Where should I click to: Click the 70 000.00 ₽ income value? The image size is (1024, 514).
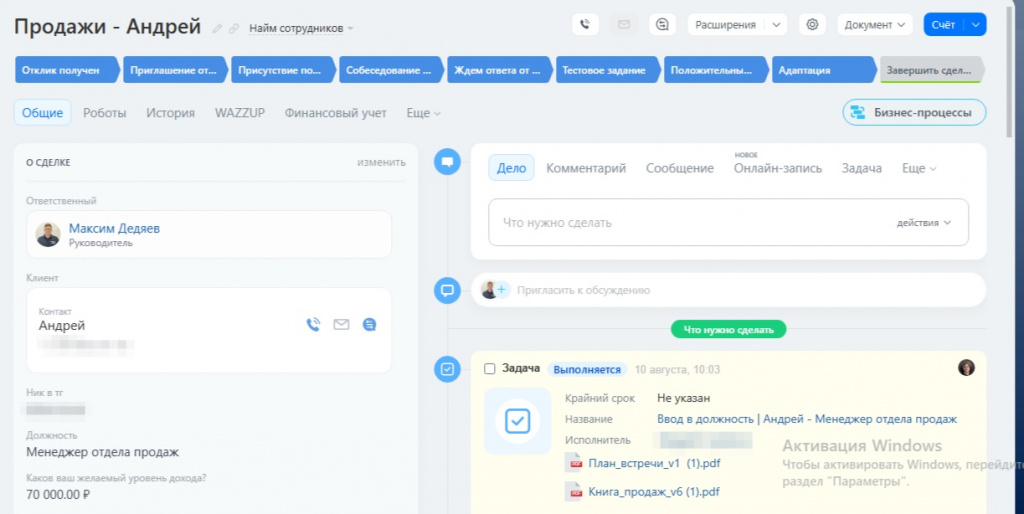point(58,494)
